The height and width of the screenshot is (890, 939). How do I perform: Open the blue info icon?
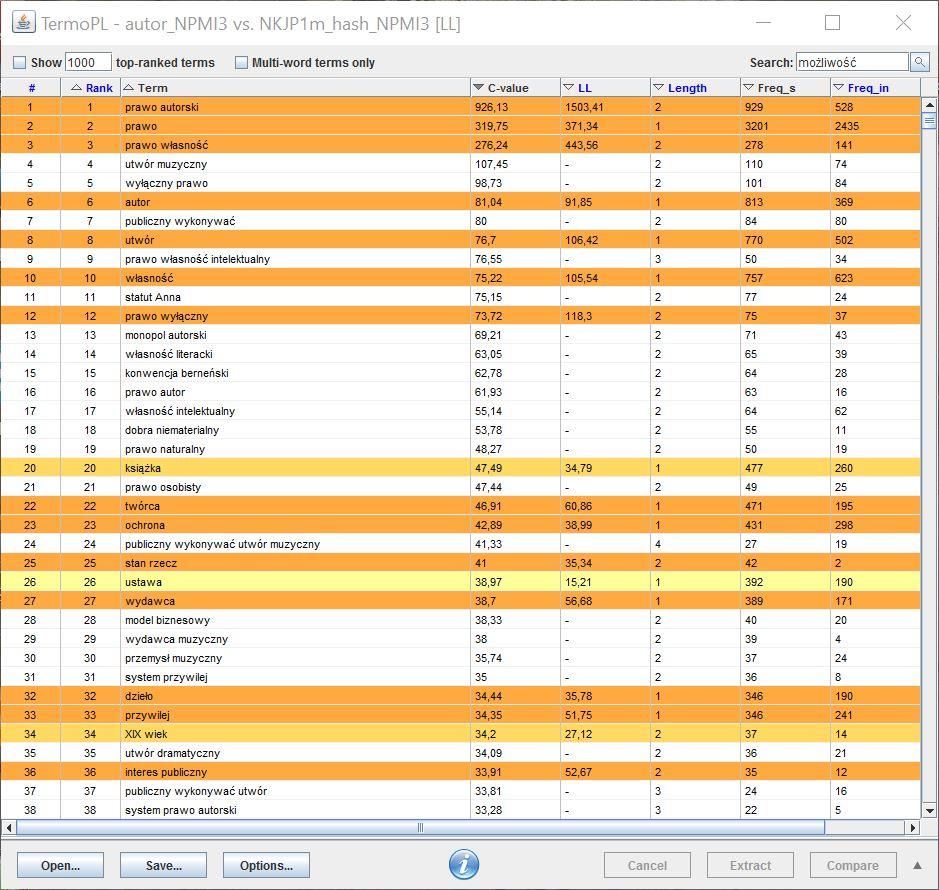point(464,864)
